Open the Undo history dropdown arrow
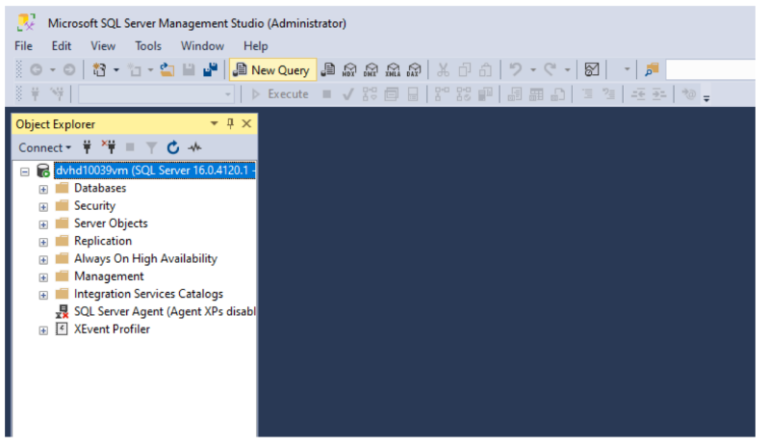Viewport: 768px width, 447px height. [x=533, y=70]
